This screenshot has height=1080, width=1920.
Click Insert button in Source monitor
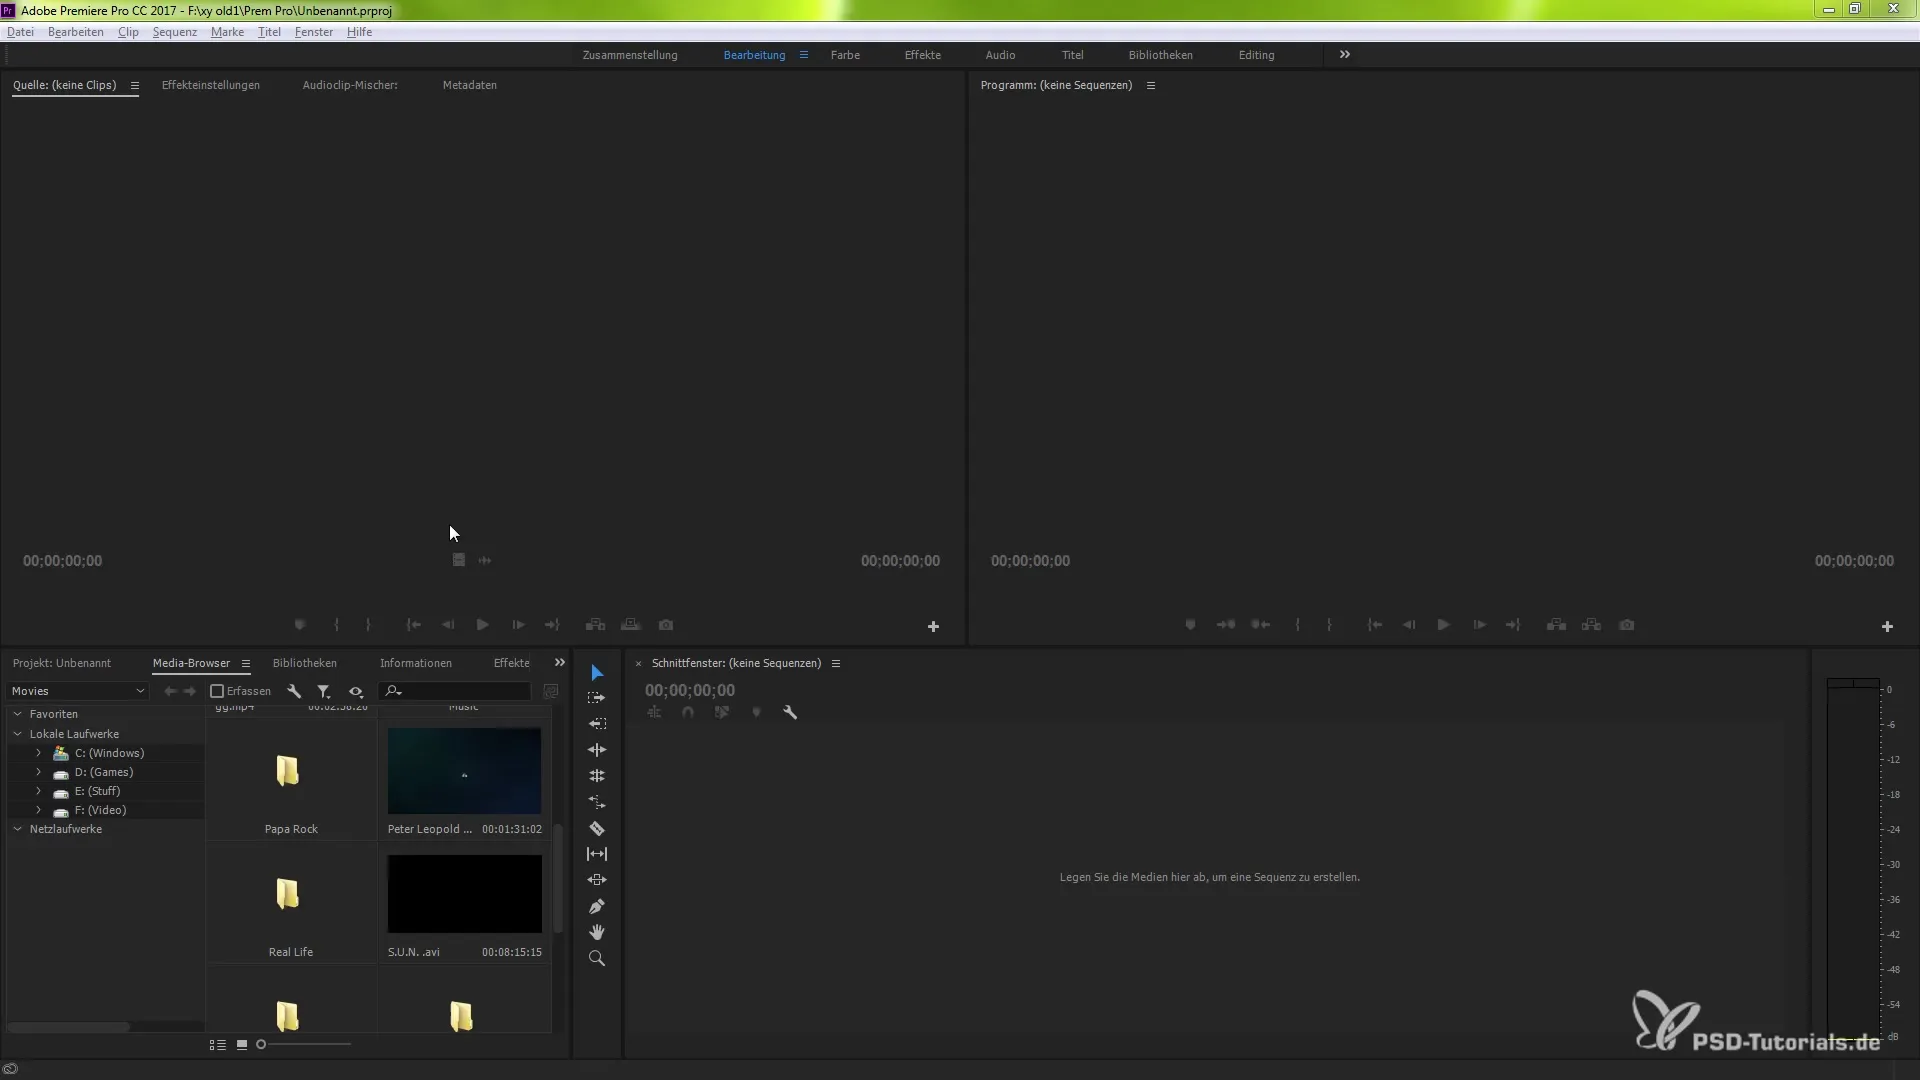pyautogui.click(x=595, y=625)
